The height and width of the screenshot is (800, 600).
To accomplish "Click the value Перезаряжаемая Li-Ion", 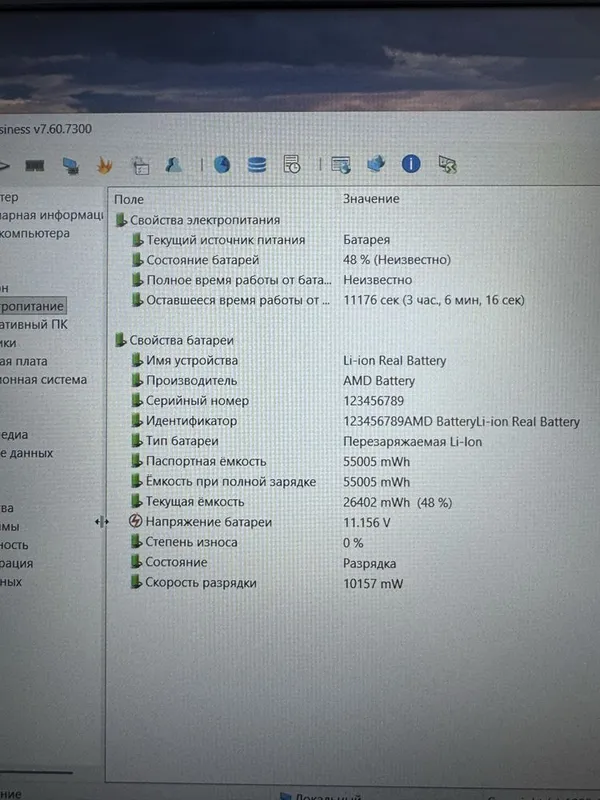I will pyautogui.click(x=412, y=441).
